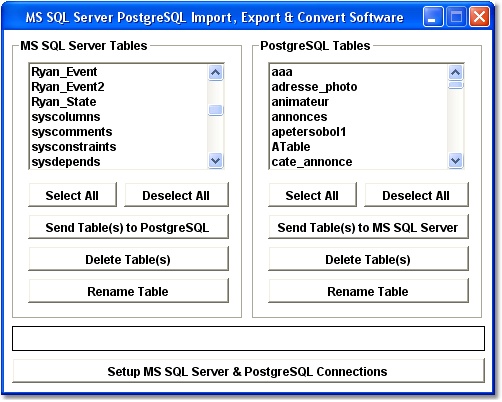This screenshot has height=402, width=502.
Task: Click Rename Table under PostgreSQL Tables
Action: [x=368, y=291]
